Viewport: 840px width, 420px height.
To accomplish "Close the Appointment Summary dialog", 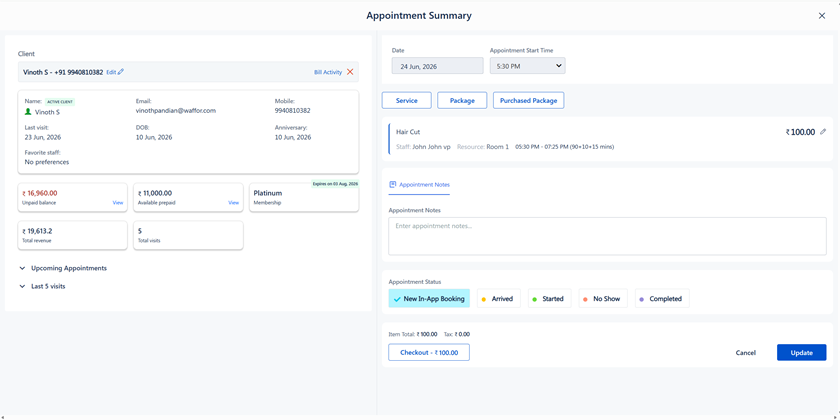I will pyautogui.click(x=822, y=16).
